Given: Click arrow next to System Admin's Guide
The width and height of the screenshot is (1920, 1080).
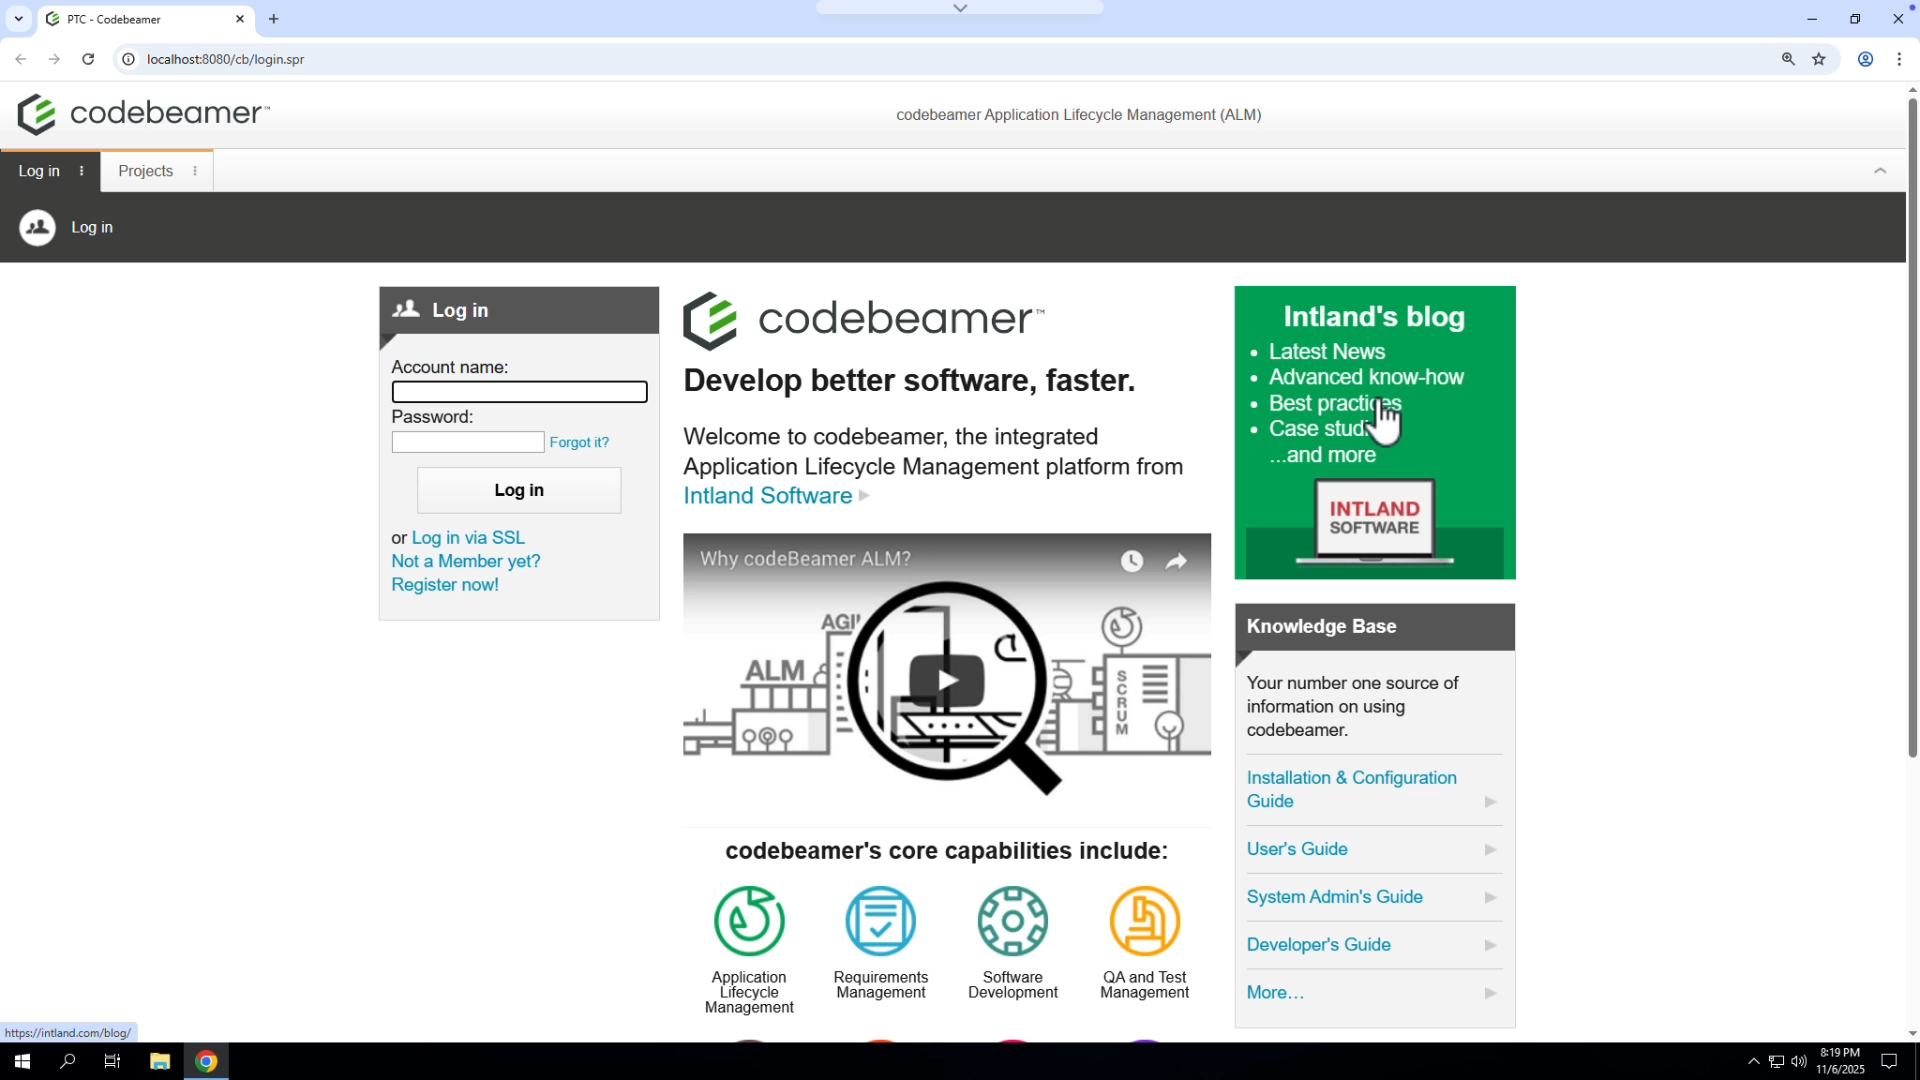Looking at the screenshot, I should [x=1490, y=898].
